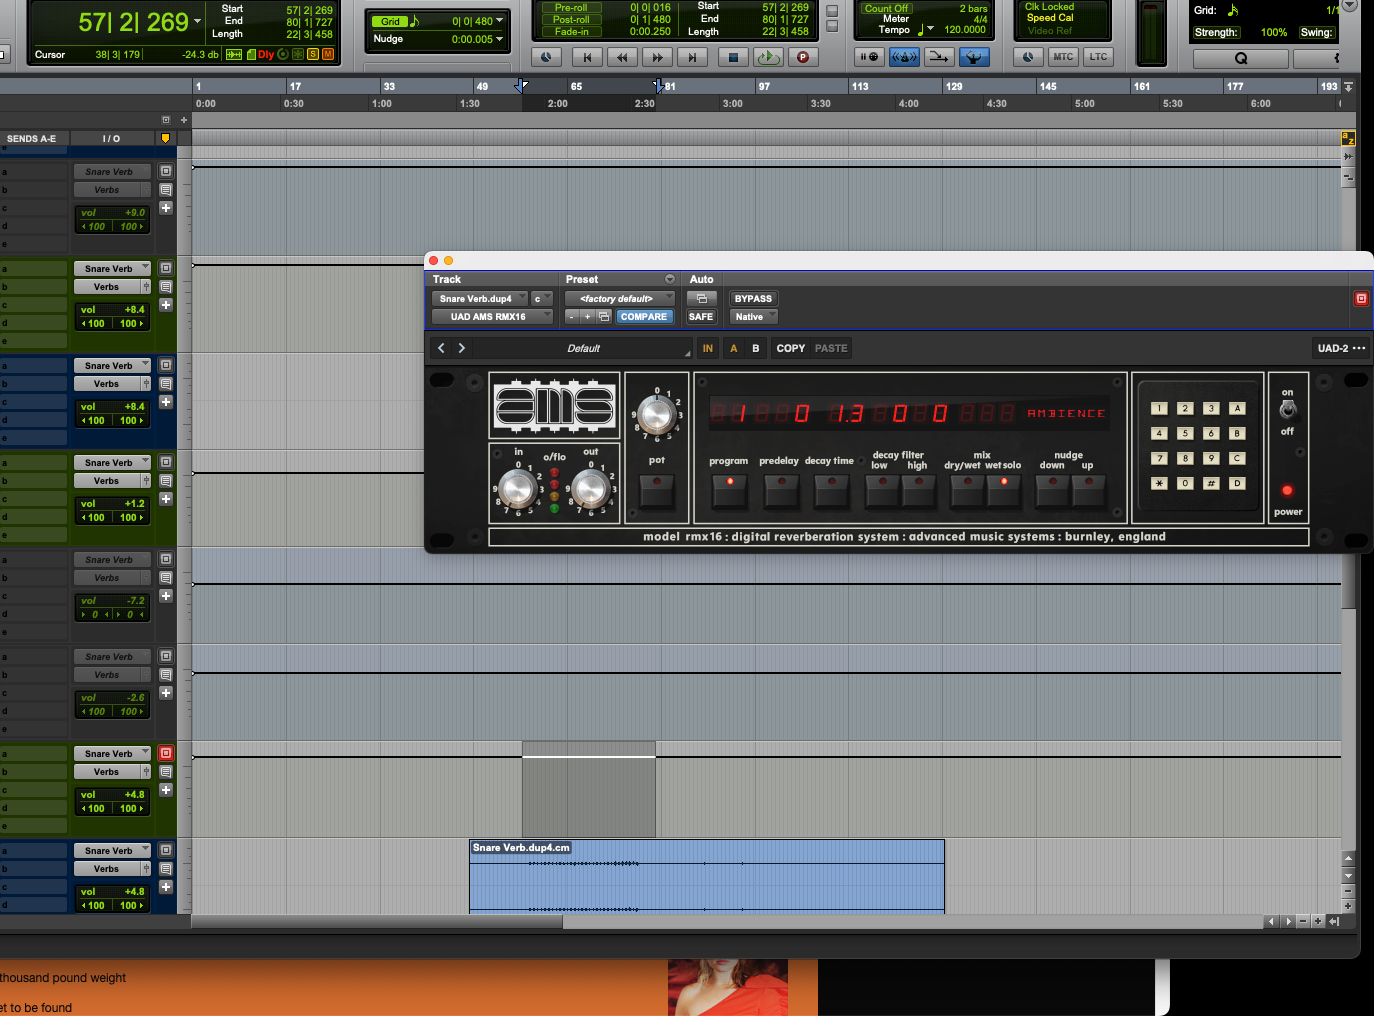Click the transport Fast Forward button
This screenshot has width=1374, height=1016.
pyautogui.click(x=657, y=58)
